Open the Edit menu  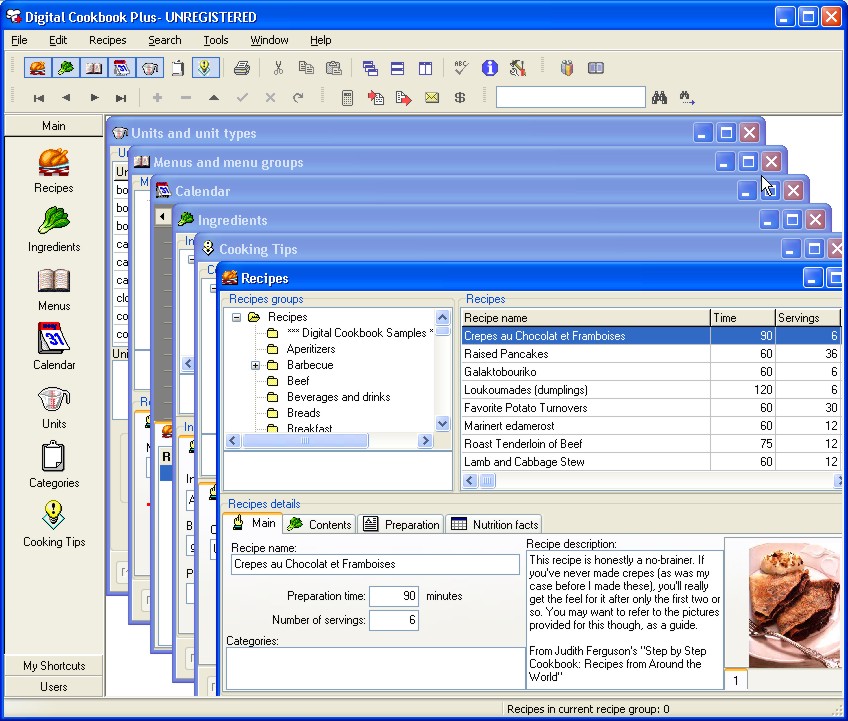point(58,40)
